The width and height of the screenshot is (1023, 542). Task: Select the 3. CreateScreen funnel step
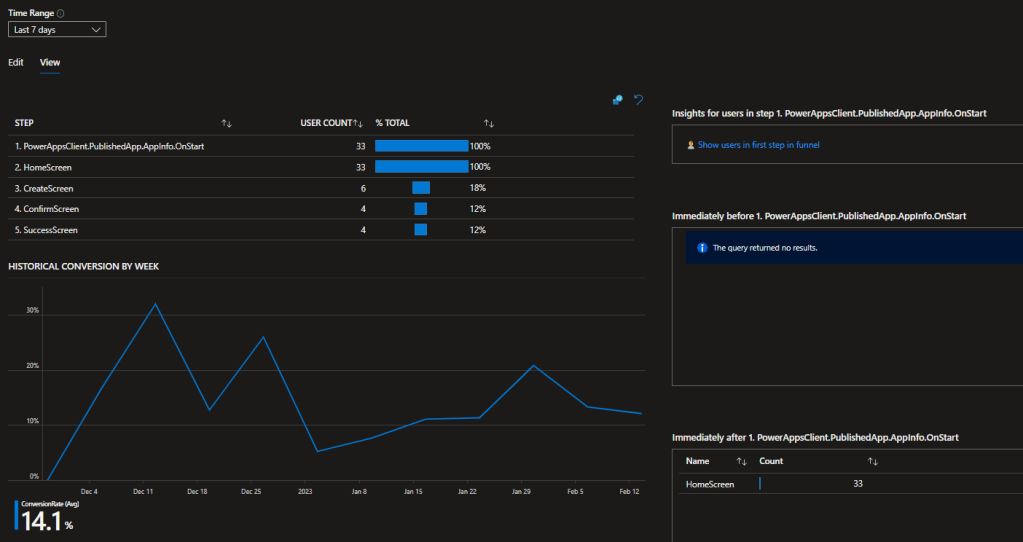point(44,188)
